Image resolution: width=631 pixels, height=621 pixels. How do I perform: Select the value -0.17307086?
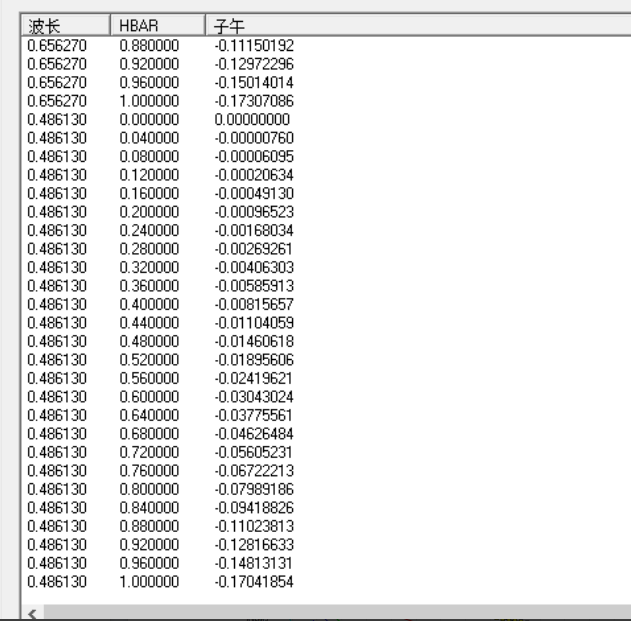[x=254, y=101]
